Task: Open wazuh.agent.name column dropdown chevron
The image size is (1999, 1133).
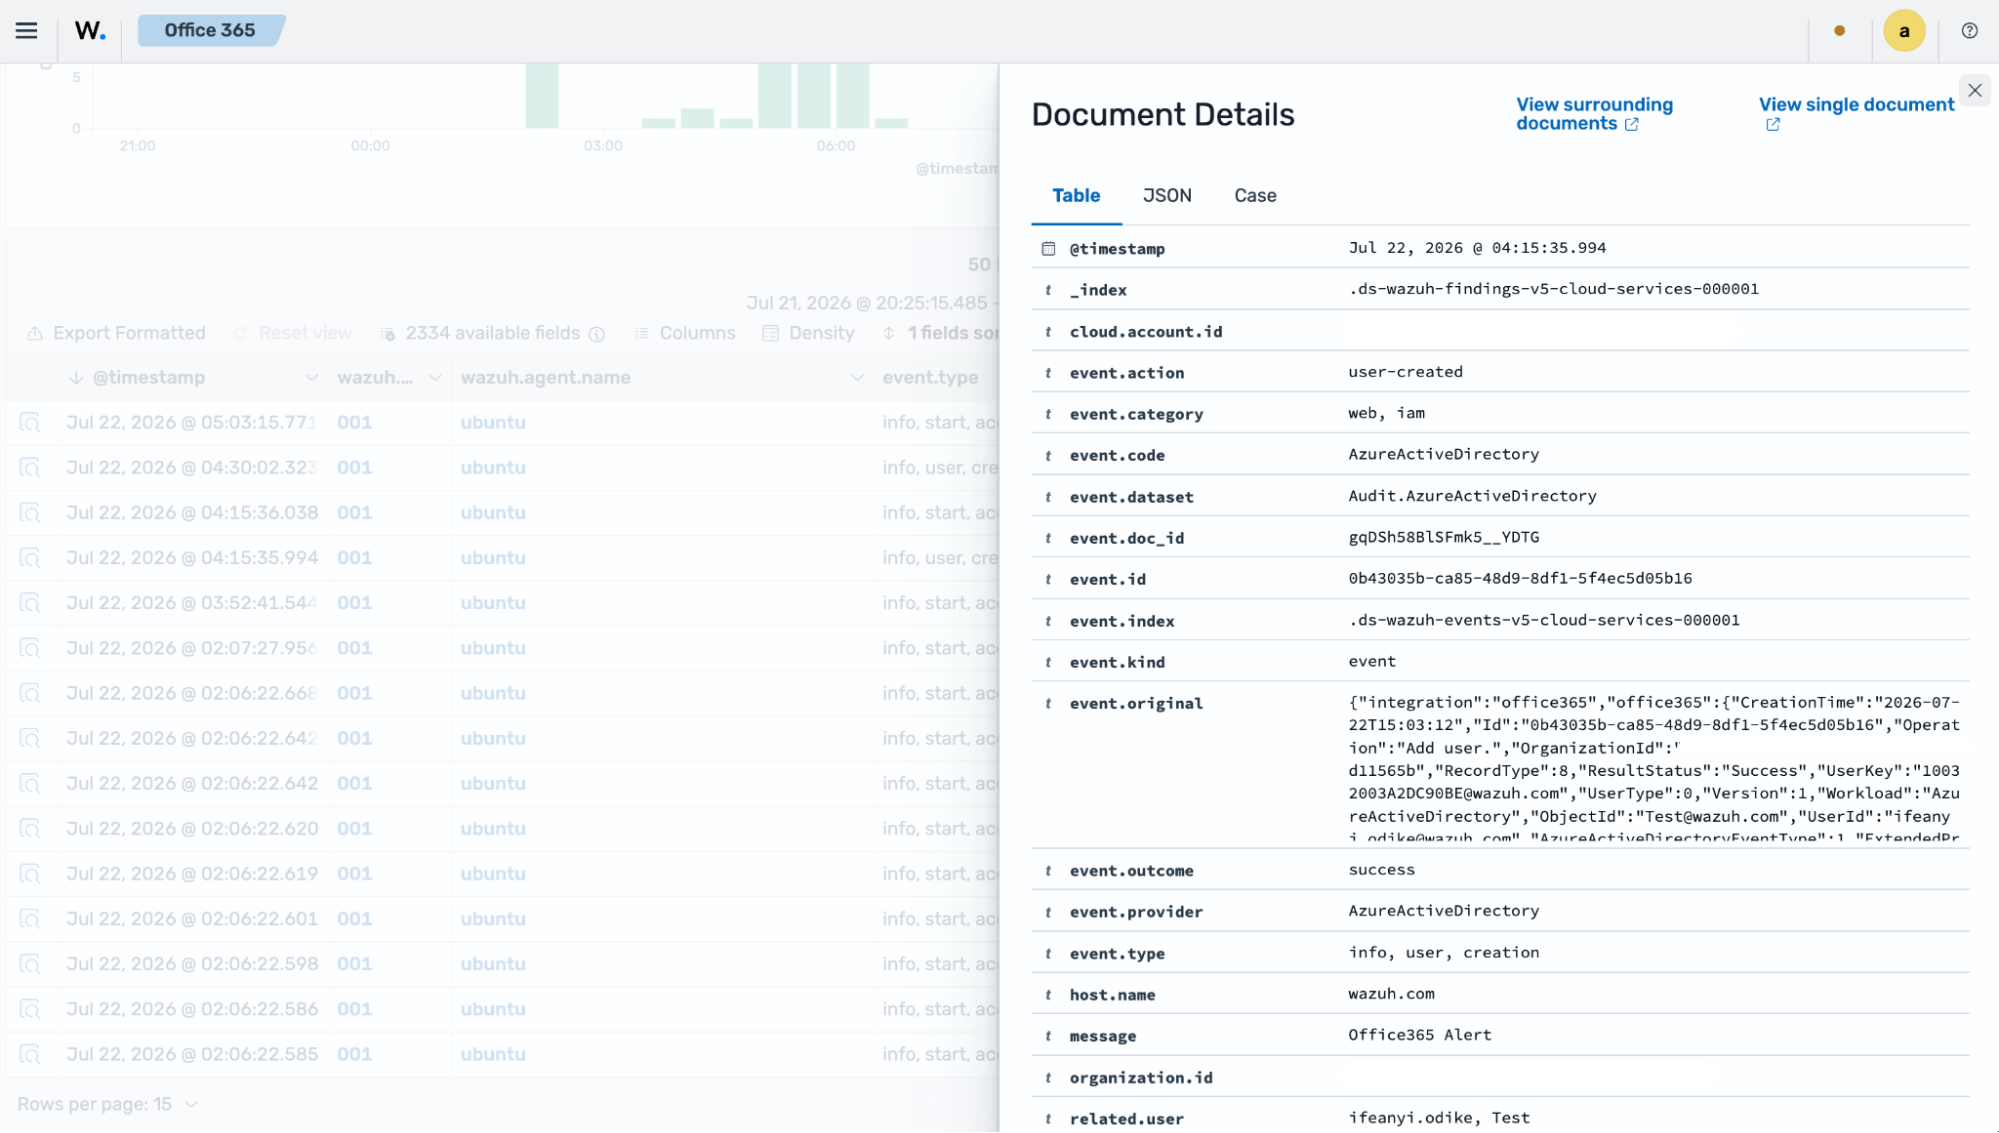Action: click(x=857, y=378)
